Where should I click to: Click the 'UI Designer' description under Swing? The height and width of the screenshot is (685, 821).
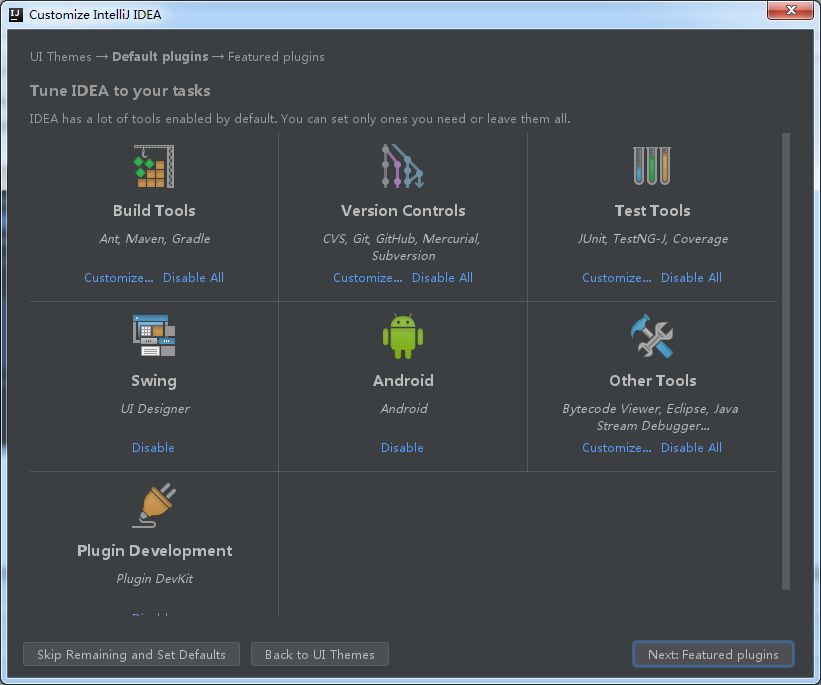[x=155, y=409]
